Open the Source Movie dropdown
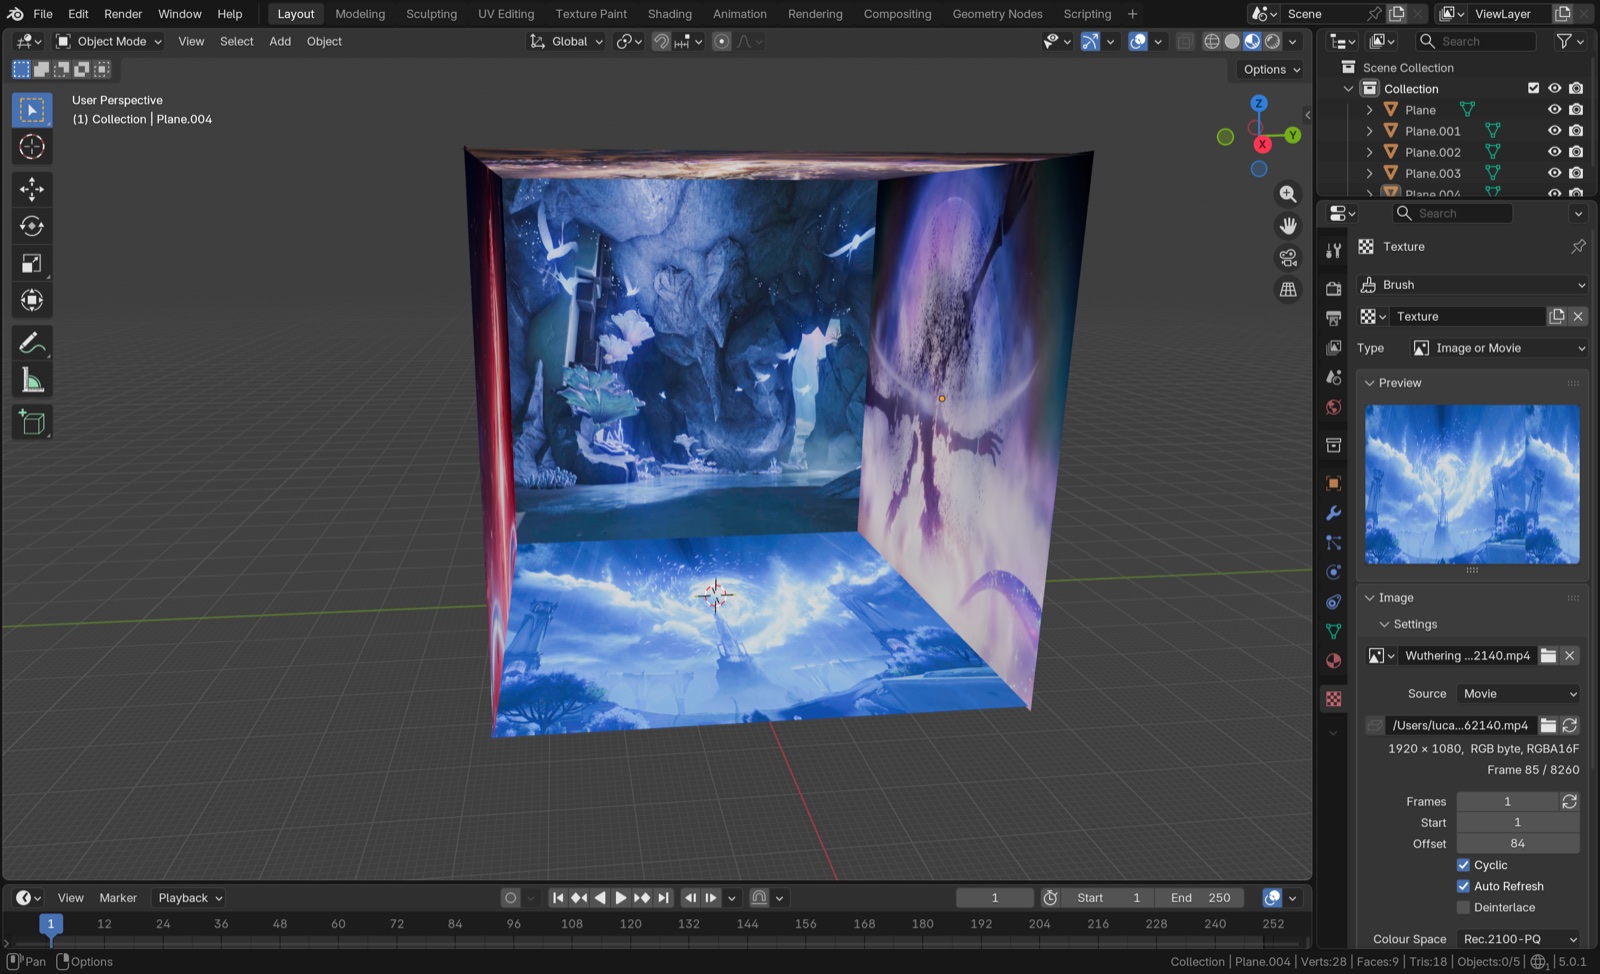Screen dimensions: 1600x974 [x=1518, y=694]
